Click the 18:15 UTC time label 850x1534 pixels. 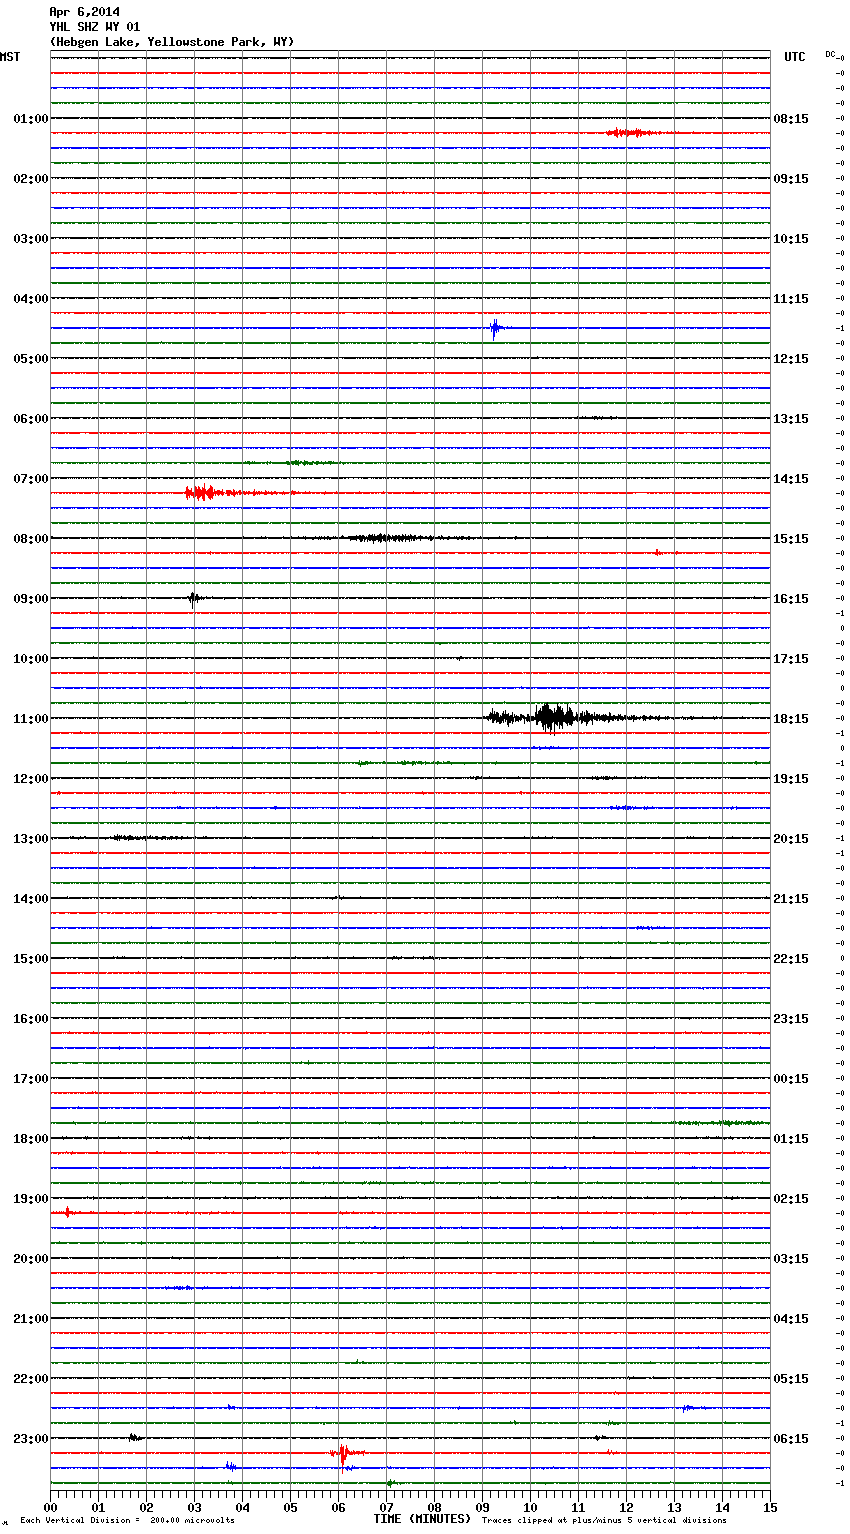[x=791, y=719]
